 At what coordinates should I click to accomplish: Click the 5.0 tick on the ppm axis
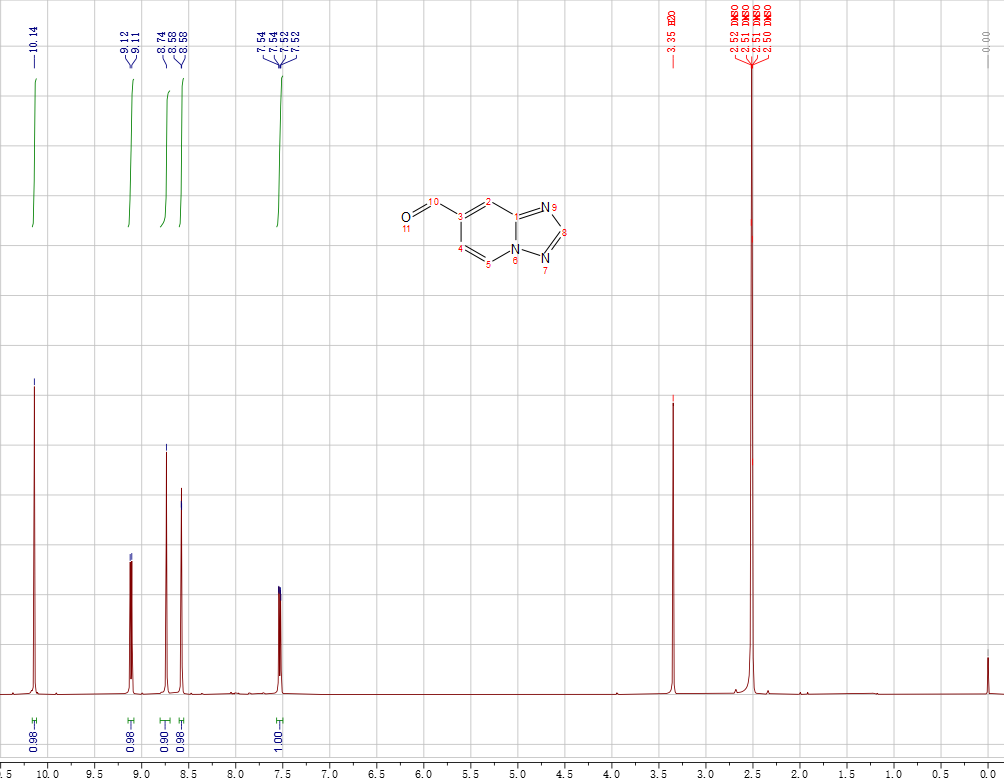(x=517, y=773)
